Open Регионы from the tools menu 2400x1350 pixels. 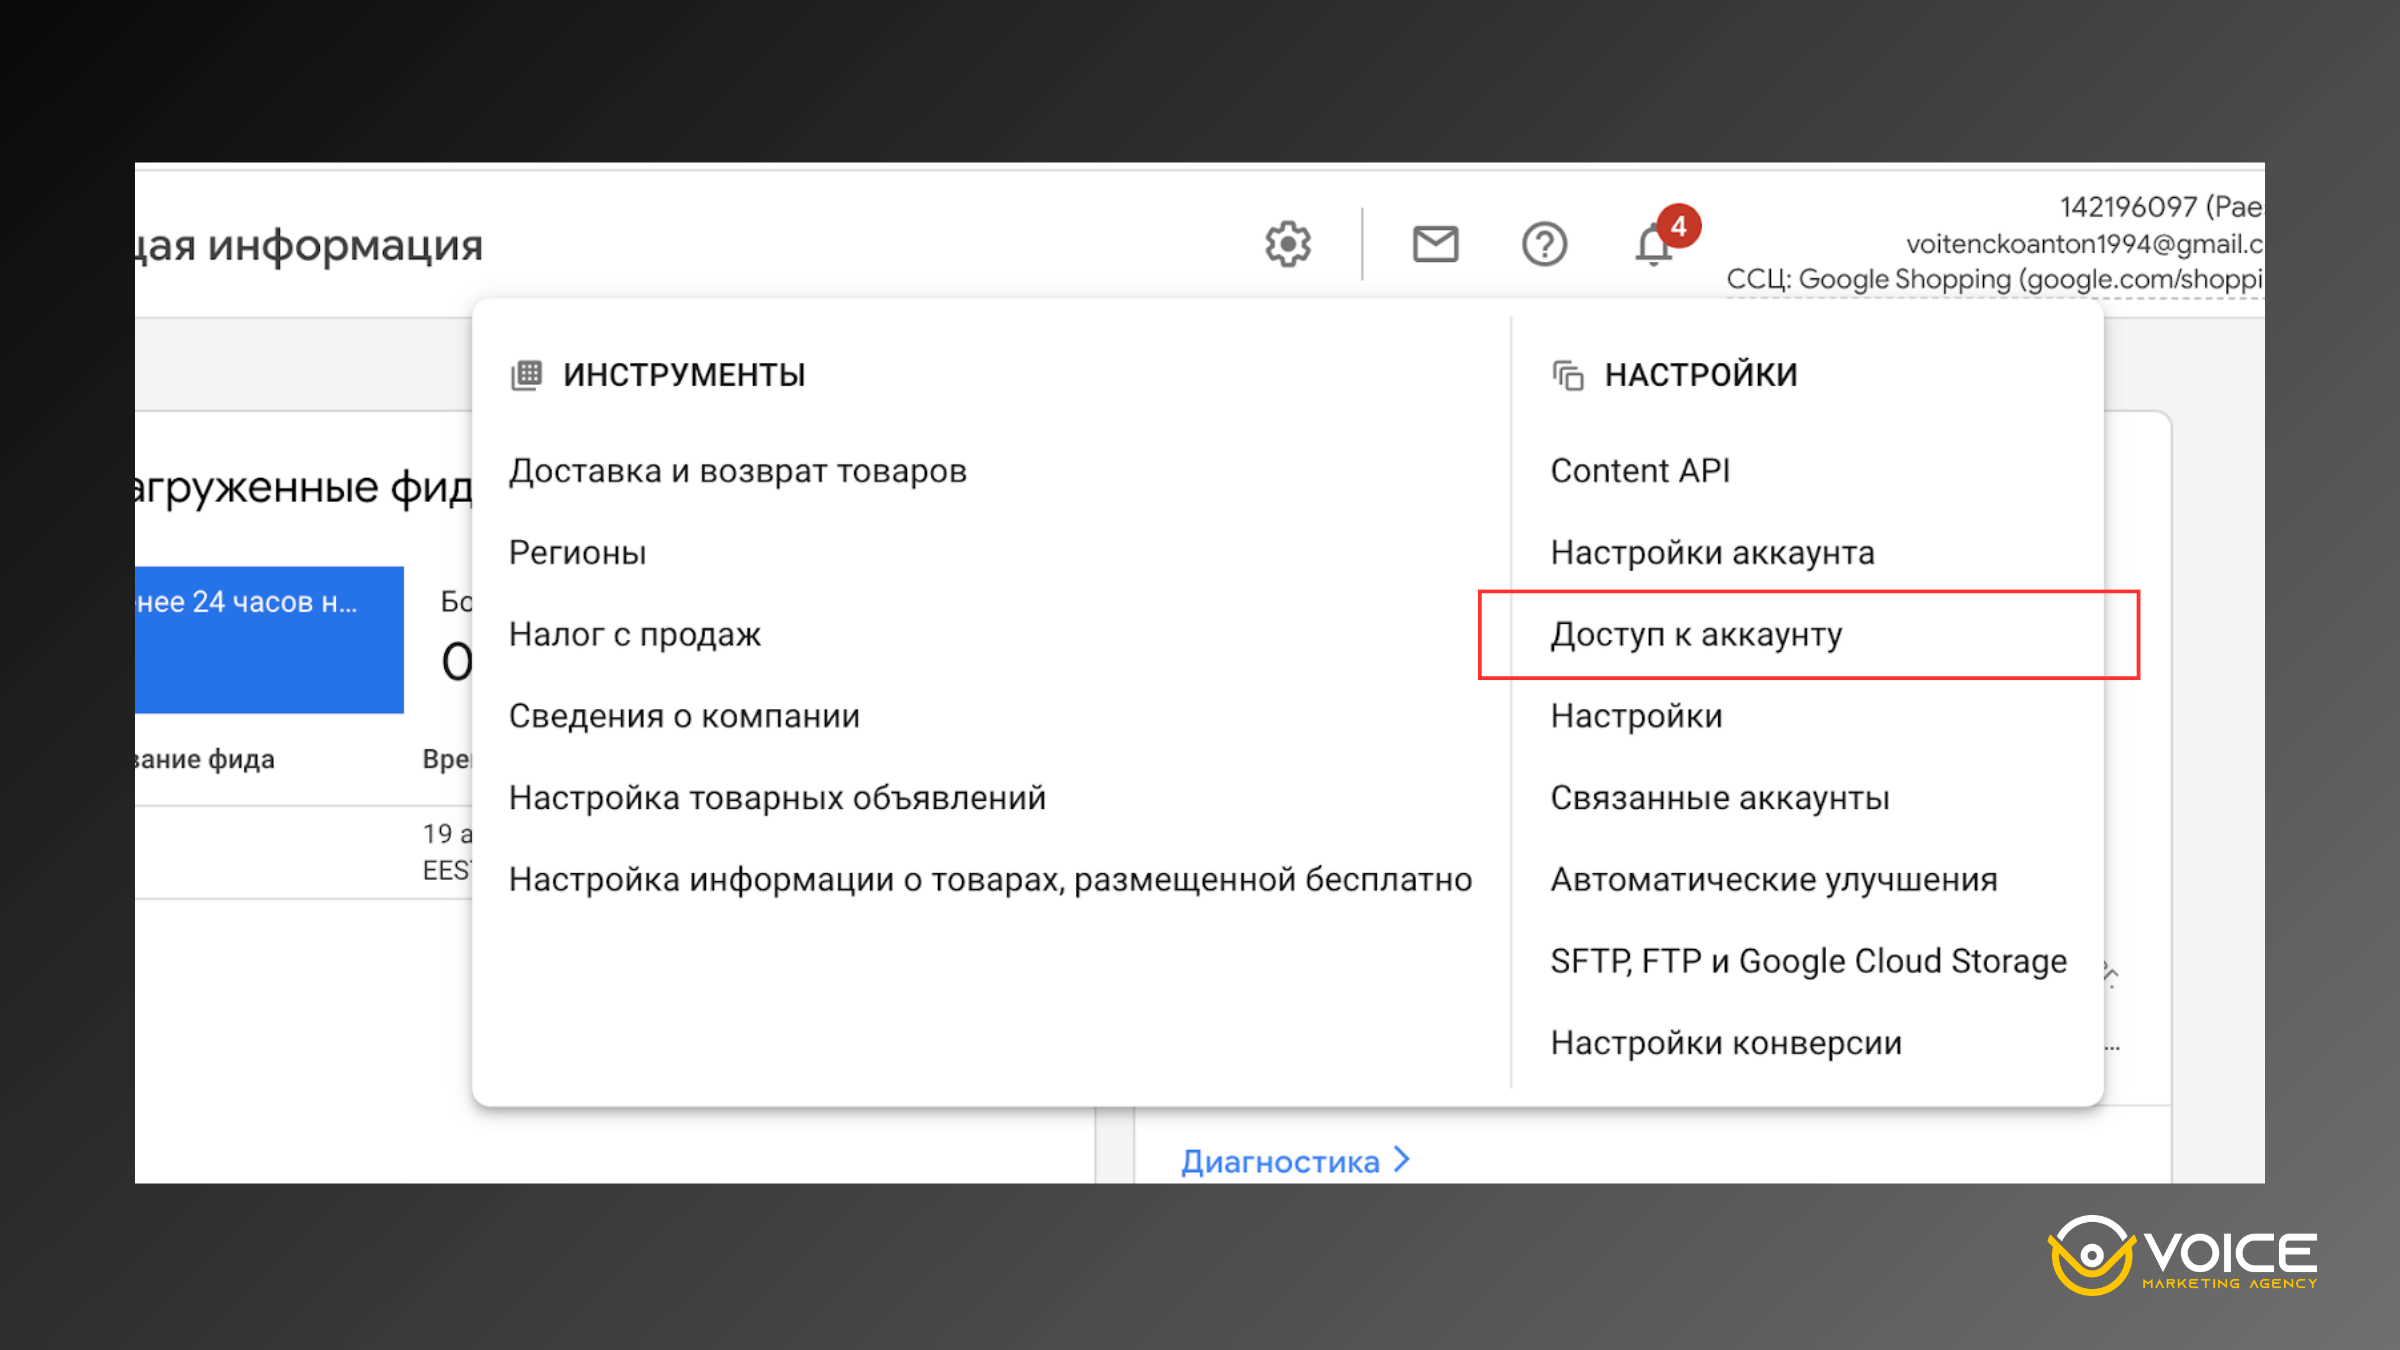pos(578,551)
